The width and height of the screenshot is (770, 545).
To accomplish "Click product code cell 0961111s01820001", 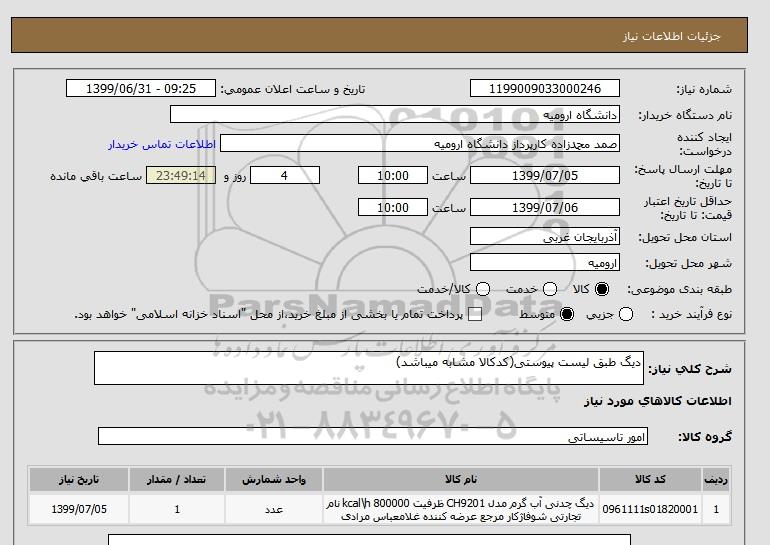I will click(650, 509).
